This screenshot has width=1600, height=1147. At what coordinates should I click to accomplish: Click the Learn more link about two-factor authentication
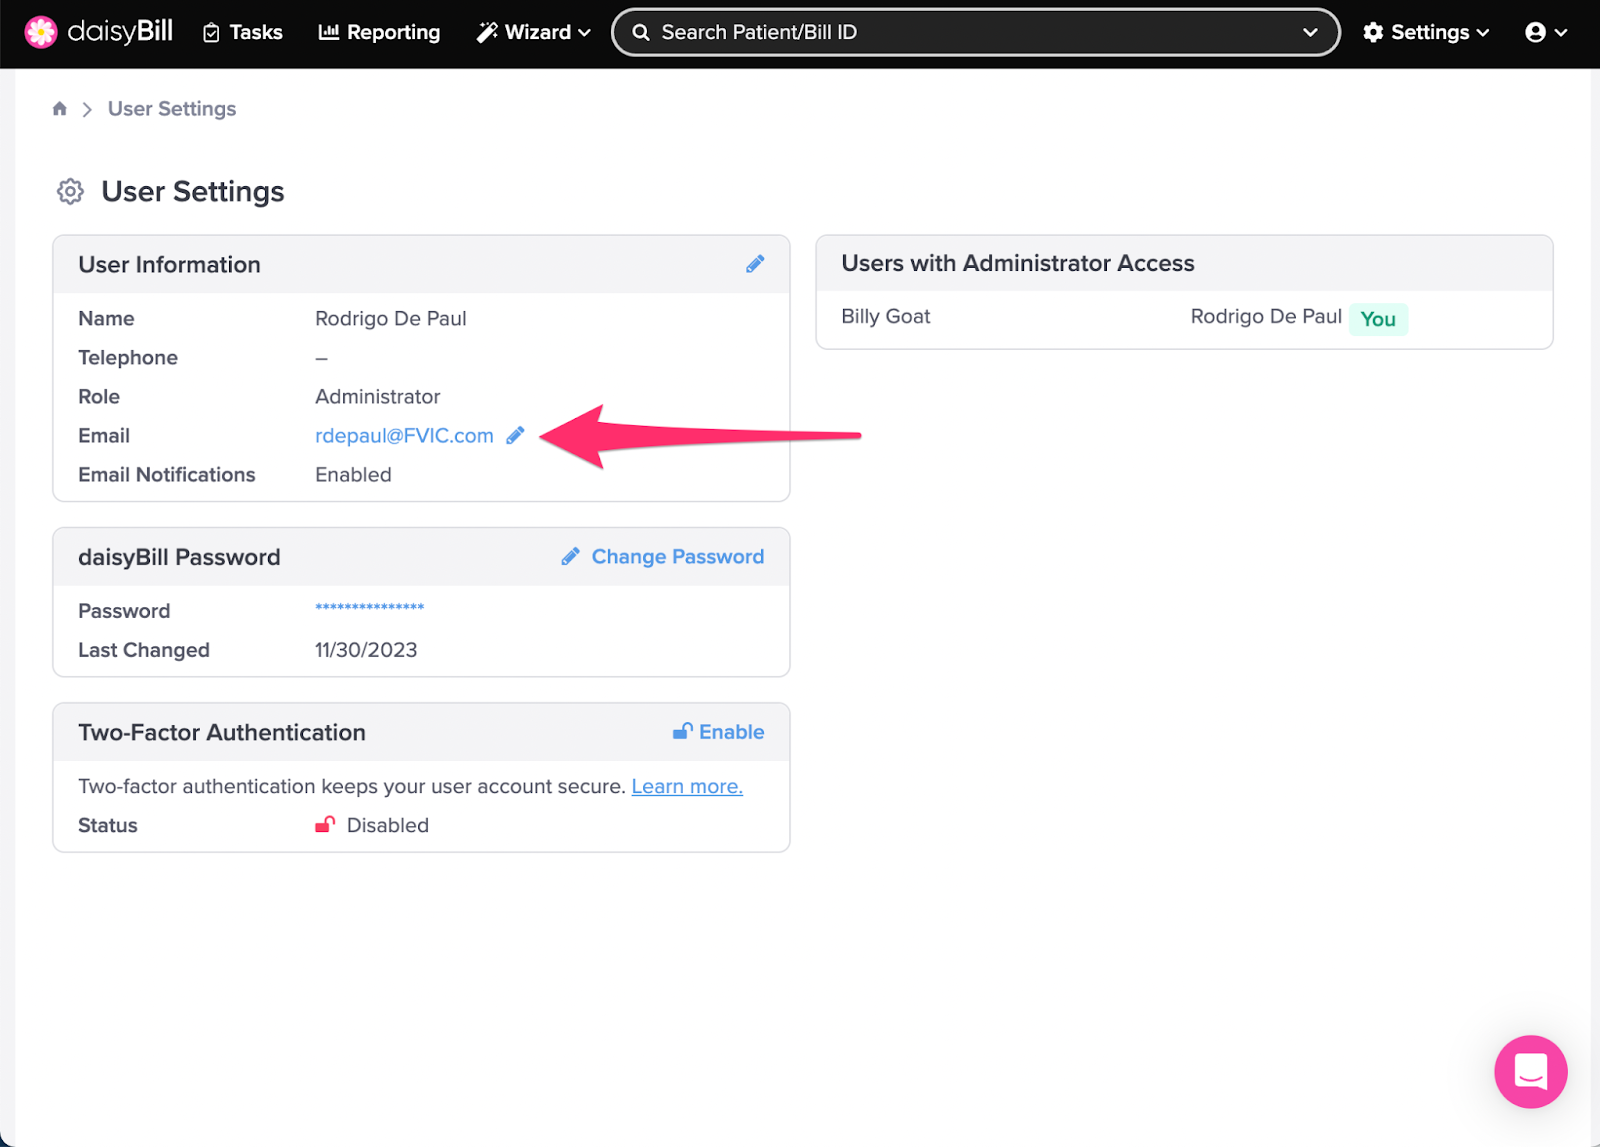pyautogui.click(x=686, y=786)
